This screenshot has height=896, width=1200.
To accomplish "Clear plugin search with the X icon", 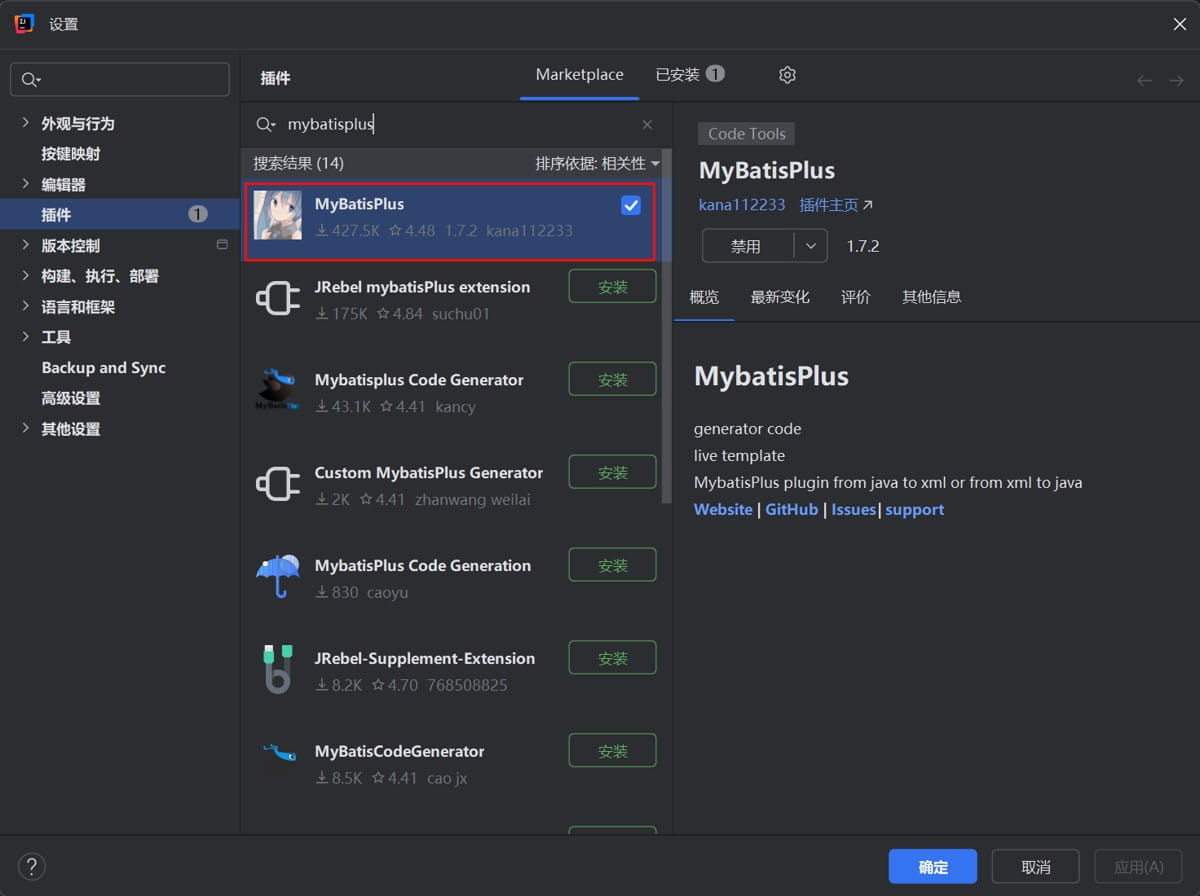I will point(647,124).
